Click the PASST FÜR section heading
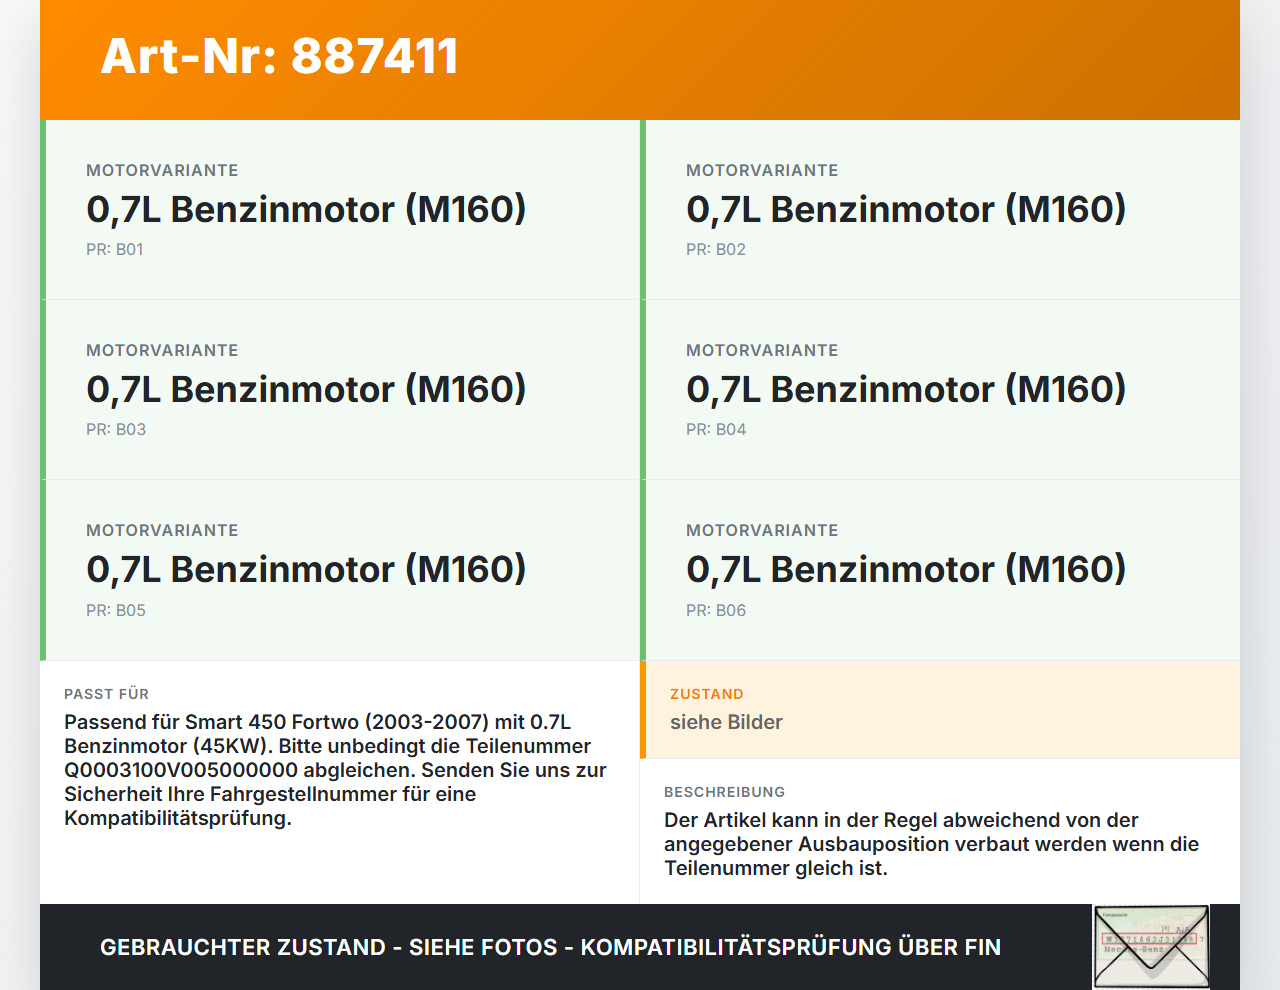Screen dimensions: 1280x990 coord(106,694)
